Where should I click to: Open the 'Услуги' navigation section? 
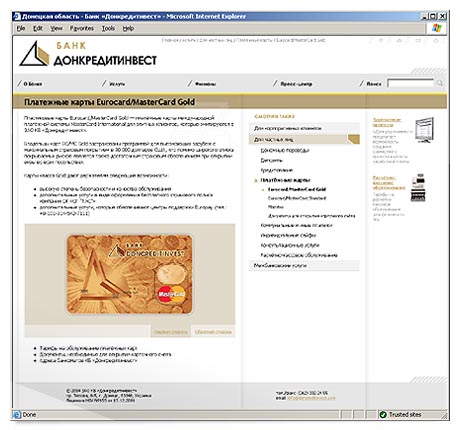(117, 84)
